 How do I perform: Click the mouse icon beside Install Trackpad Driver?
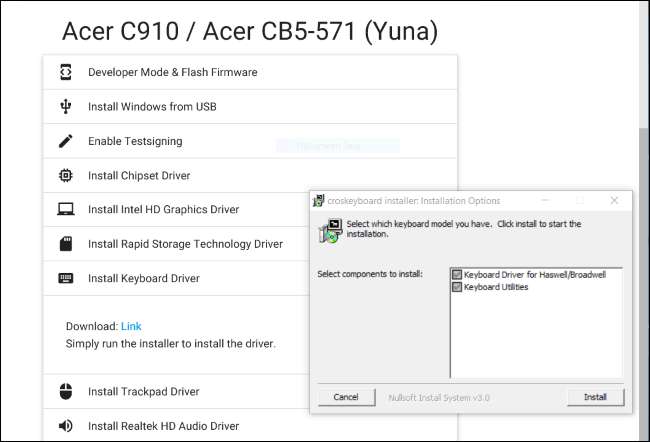(x=66, y=392)
